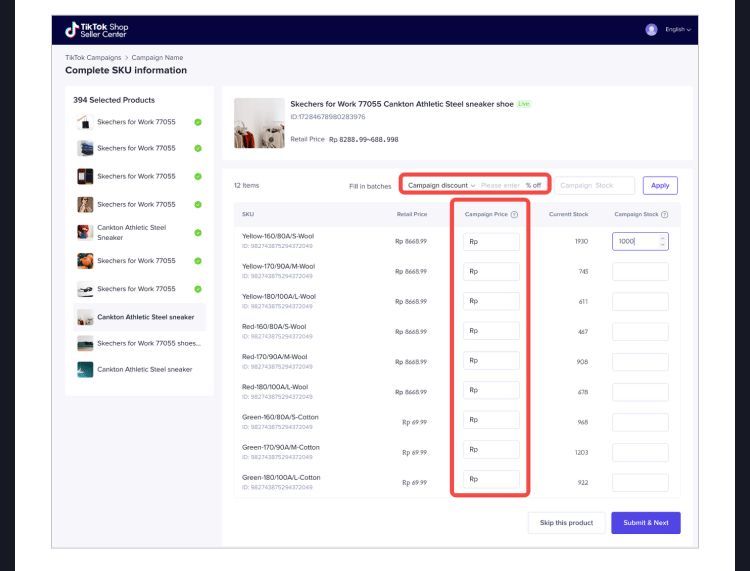The image size is (750, 571).
Task: Select 'Cankton Athletic Steel Sneaker' two-line sidebar item
Action: pos(139,232)
